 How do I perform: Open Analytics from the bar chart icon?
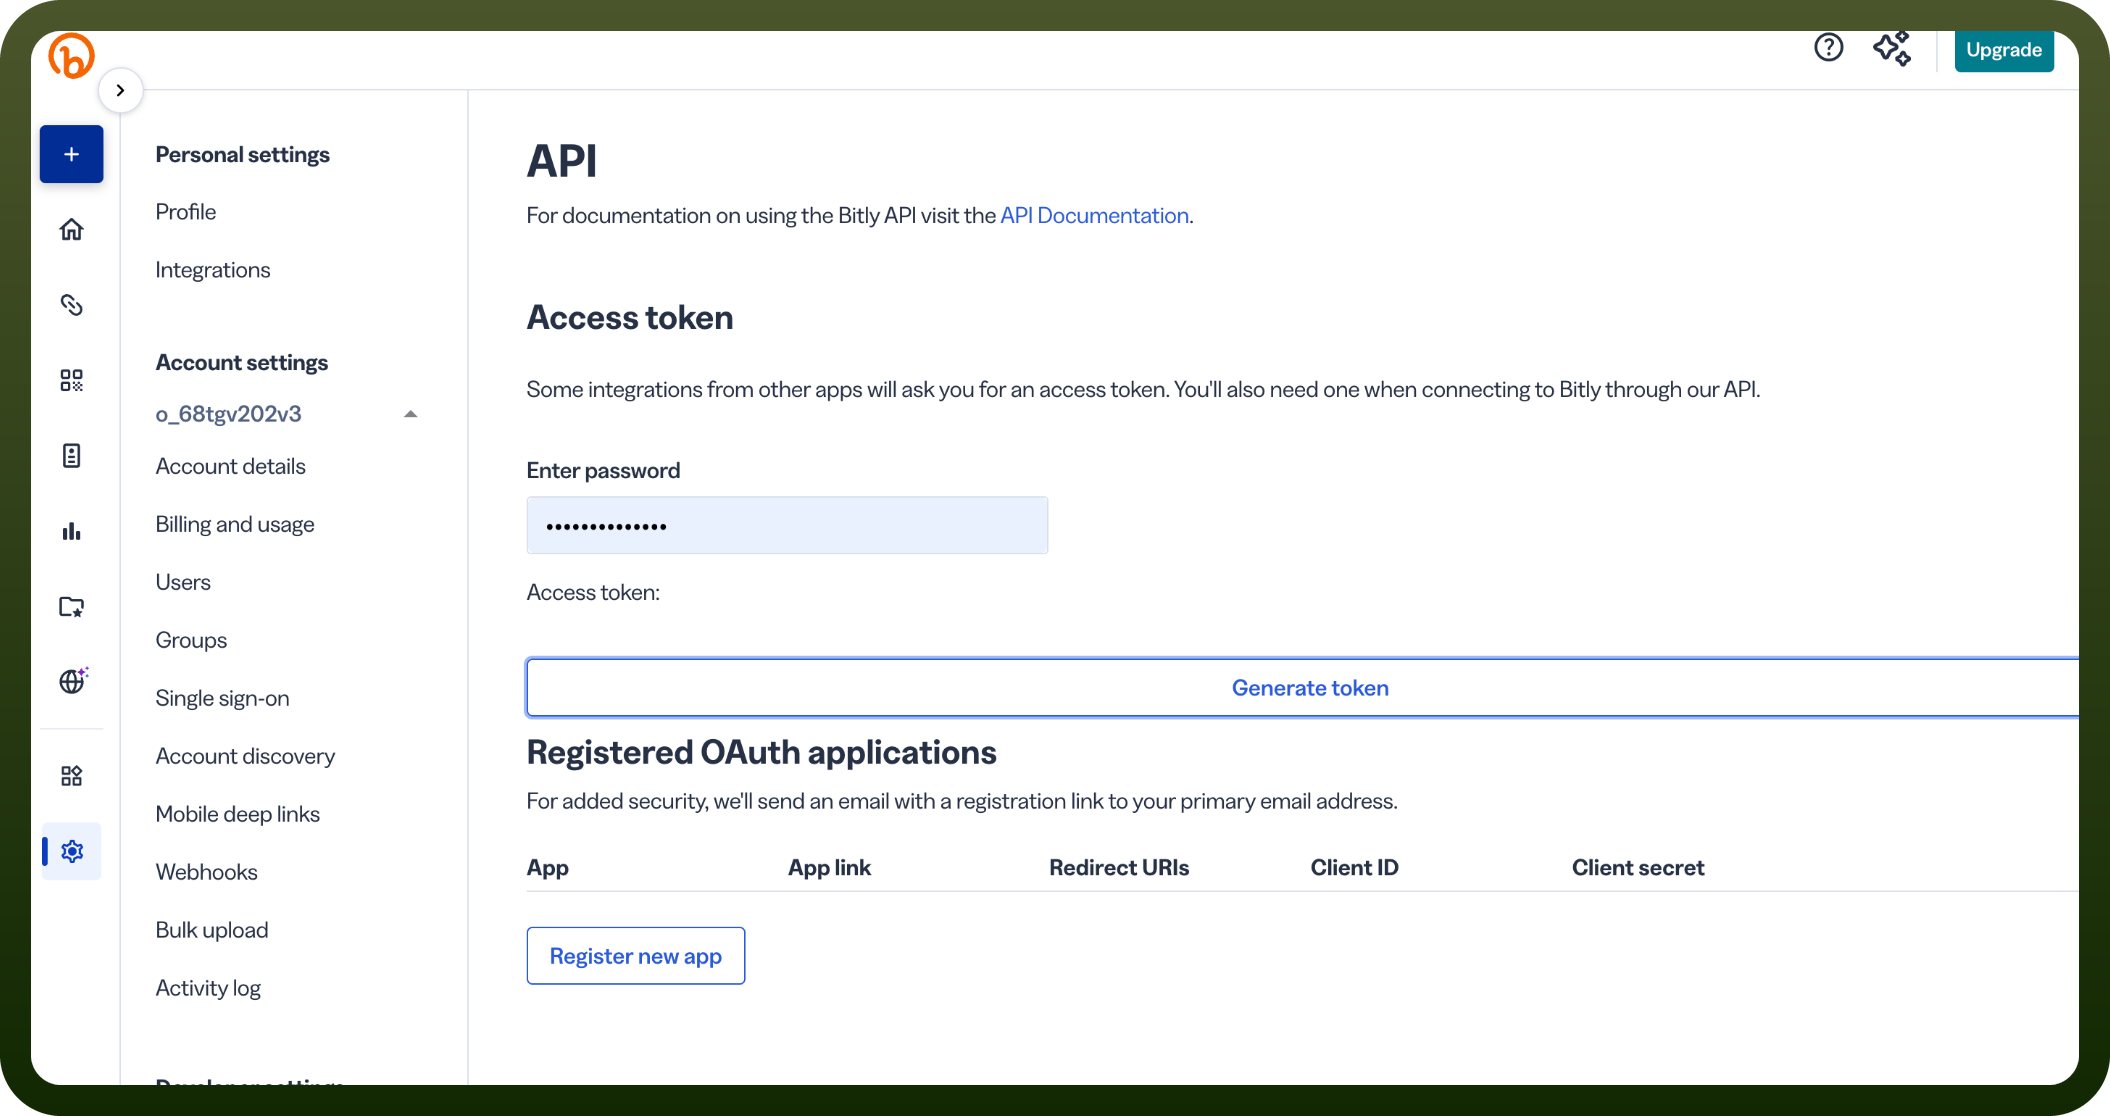[x=71, y=531]
